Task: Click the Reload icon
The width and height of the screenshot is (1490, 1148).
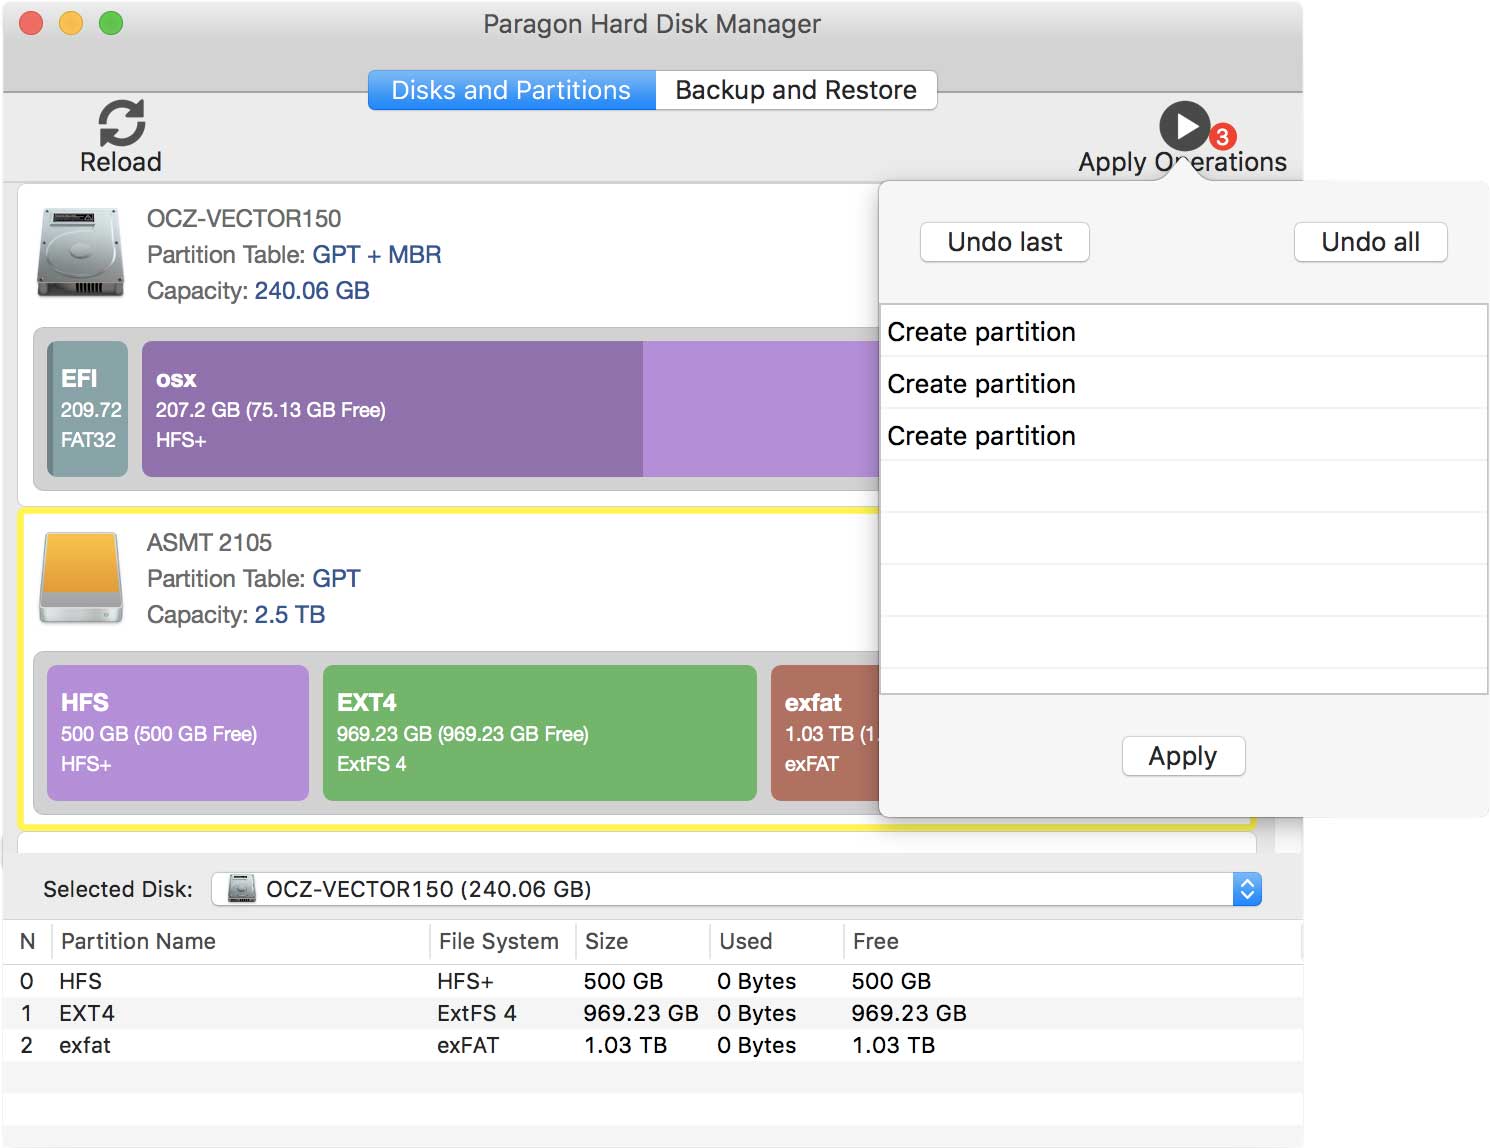Action: click(x=121, y=123)
